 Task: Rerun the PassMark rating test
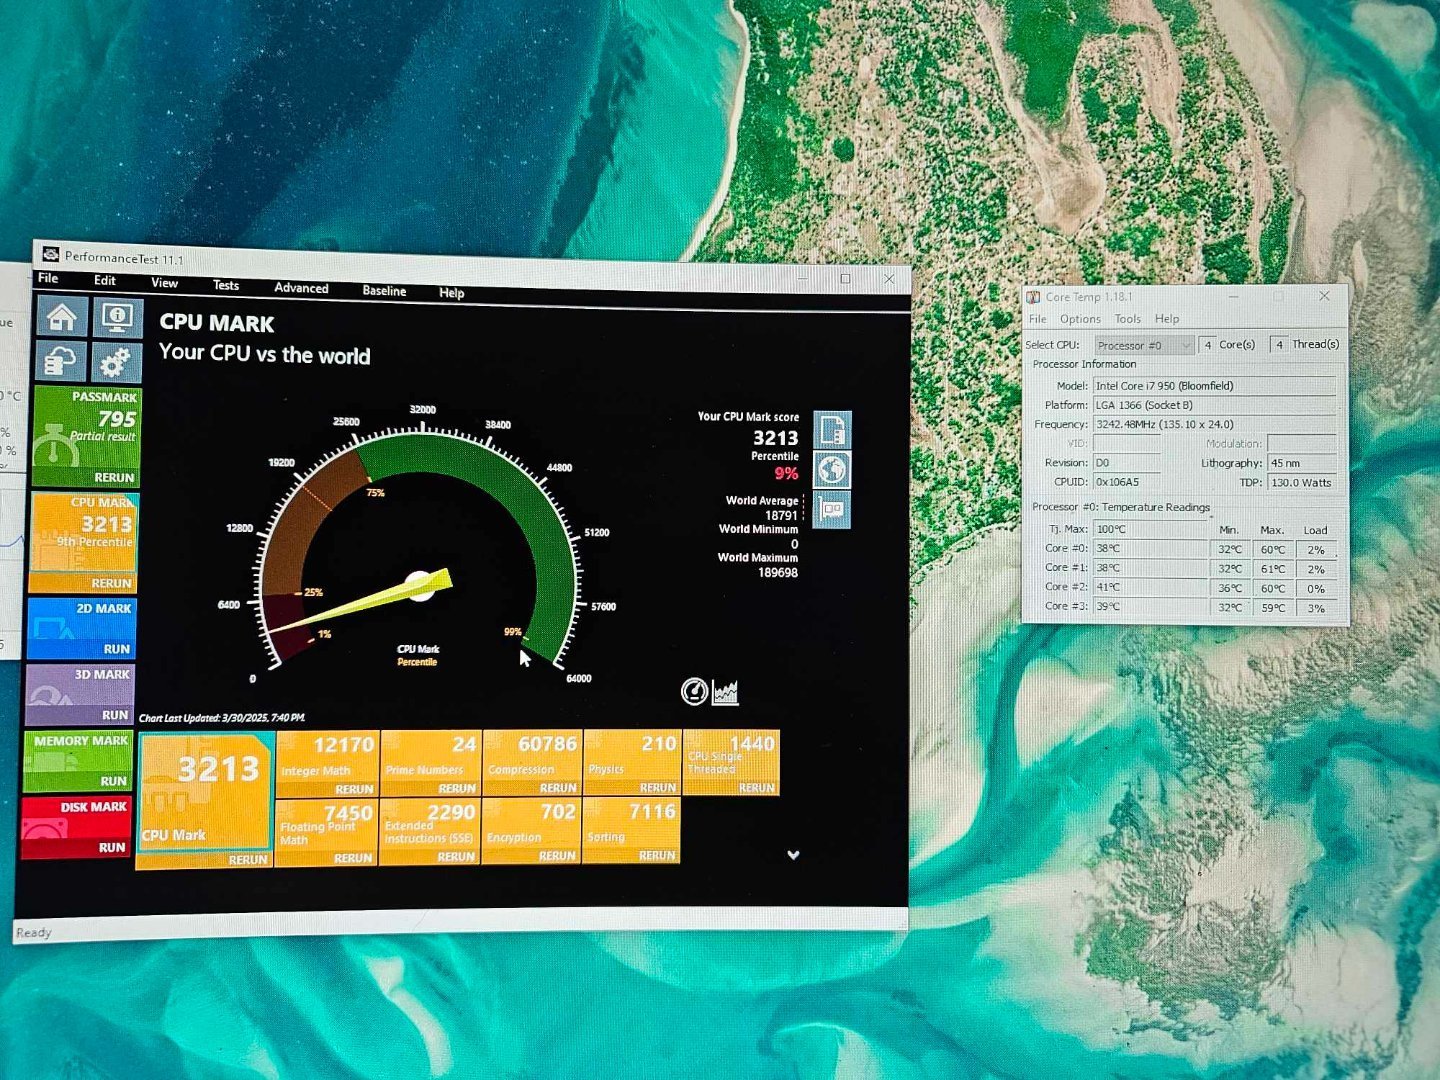click(114, 478)
